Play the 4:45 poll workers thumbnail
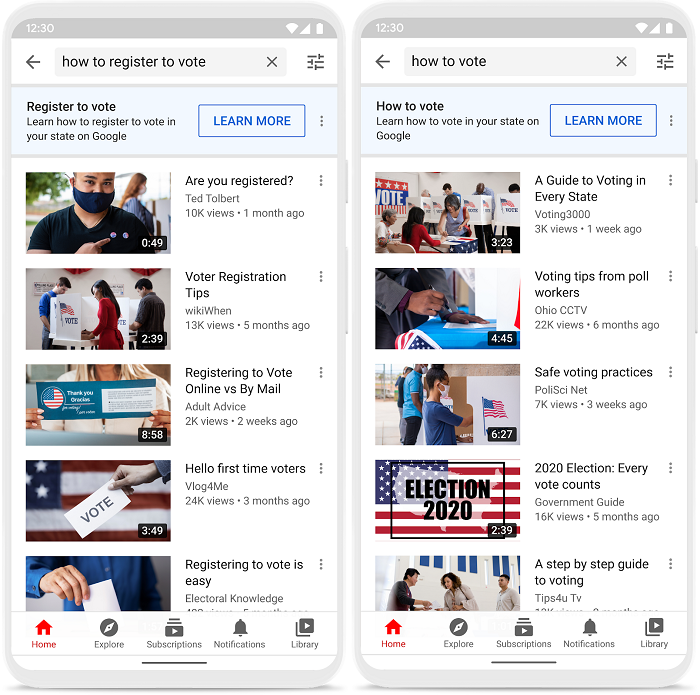 click(447, 308)
